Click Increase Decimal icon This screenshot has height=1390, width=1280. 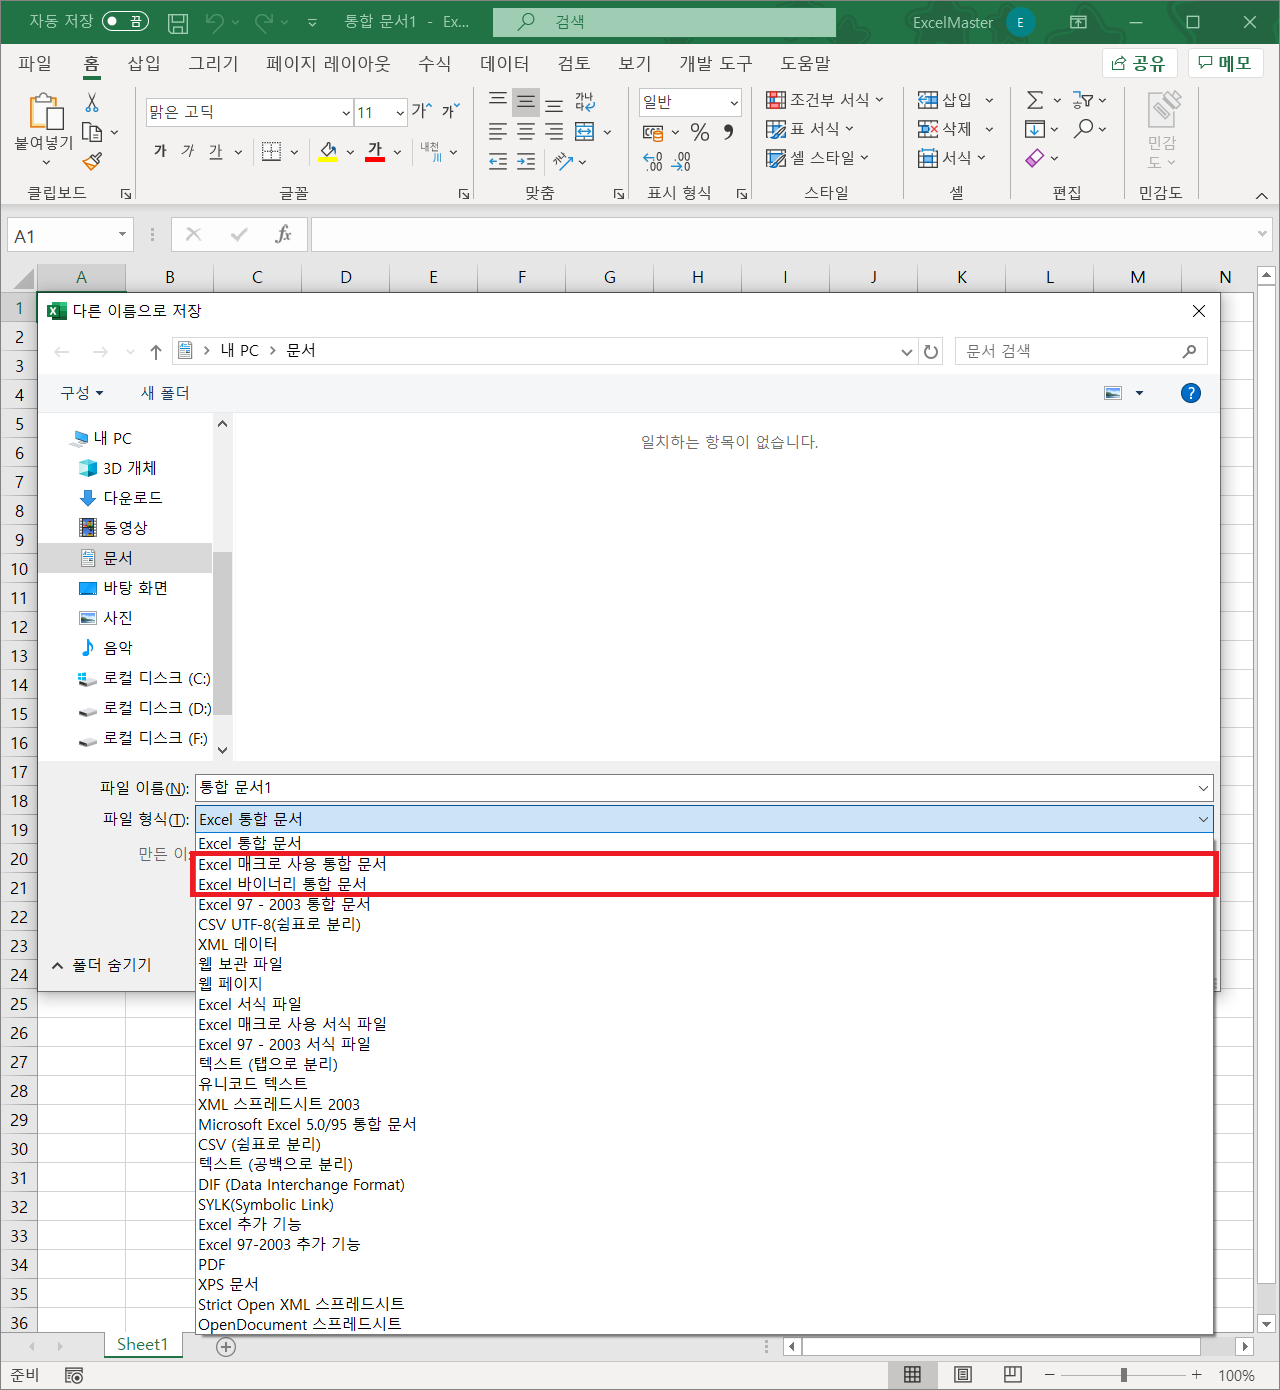tap(653, 161)
